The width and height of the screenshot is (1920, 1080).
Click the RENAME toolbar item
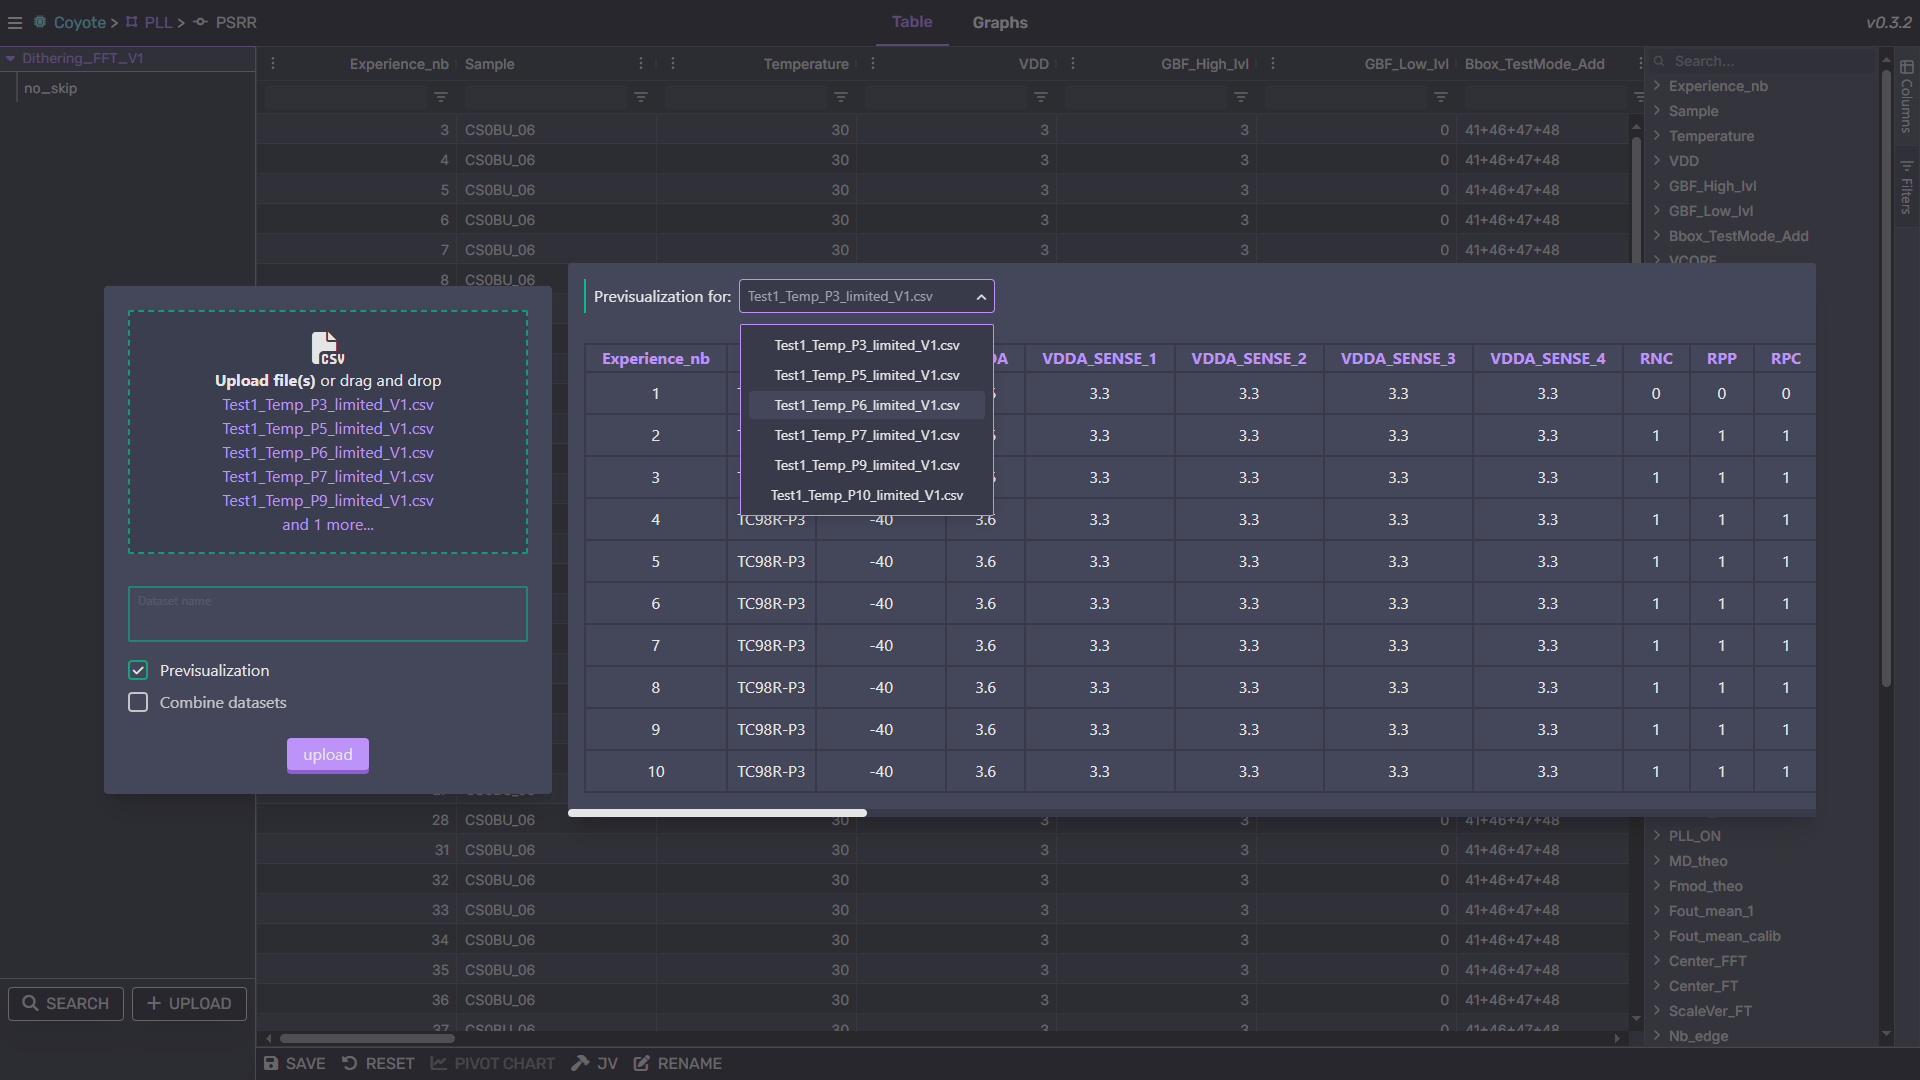pos(677,1063)
